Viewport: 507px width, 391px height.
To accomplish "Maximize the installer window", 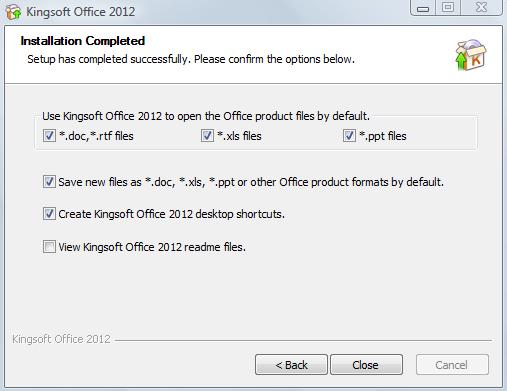I will pyautogui.click(x=448, y=8).
